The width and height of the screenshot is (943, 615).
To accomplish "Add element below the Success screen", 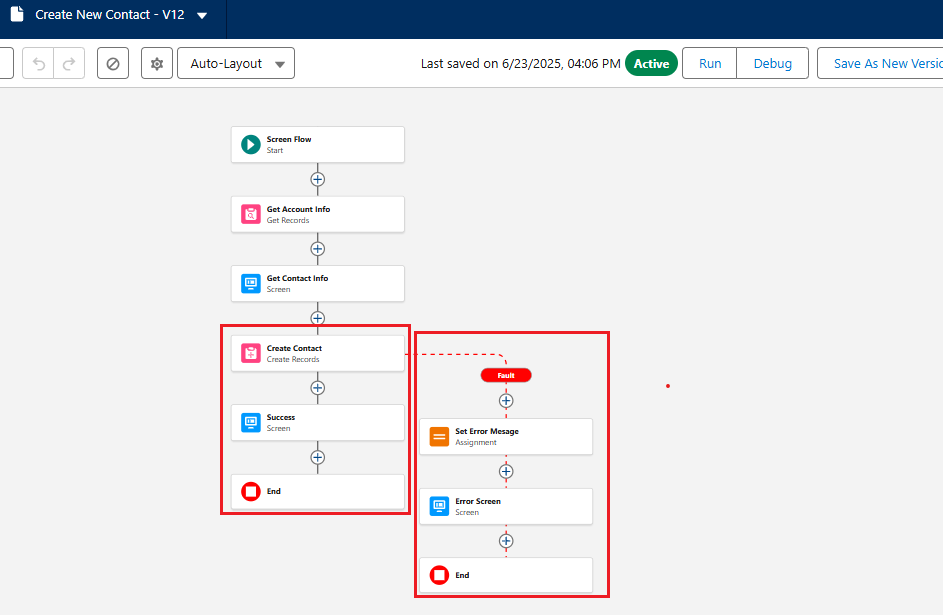I will 318,457.
